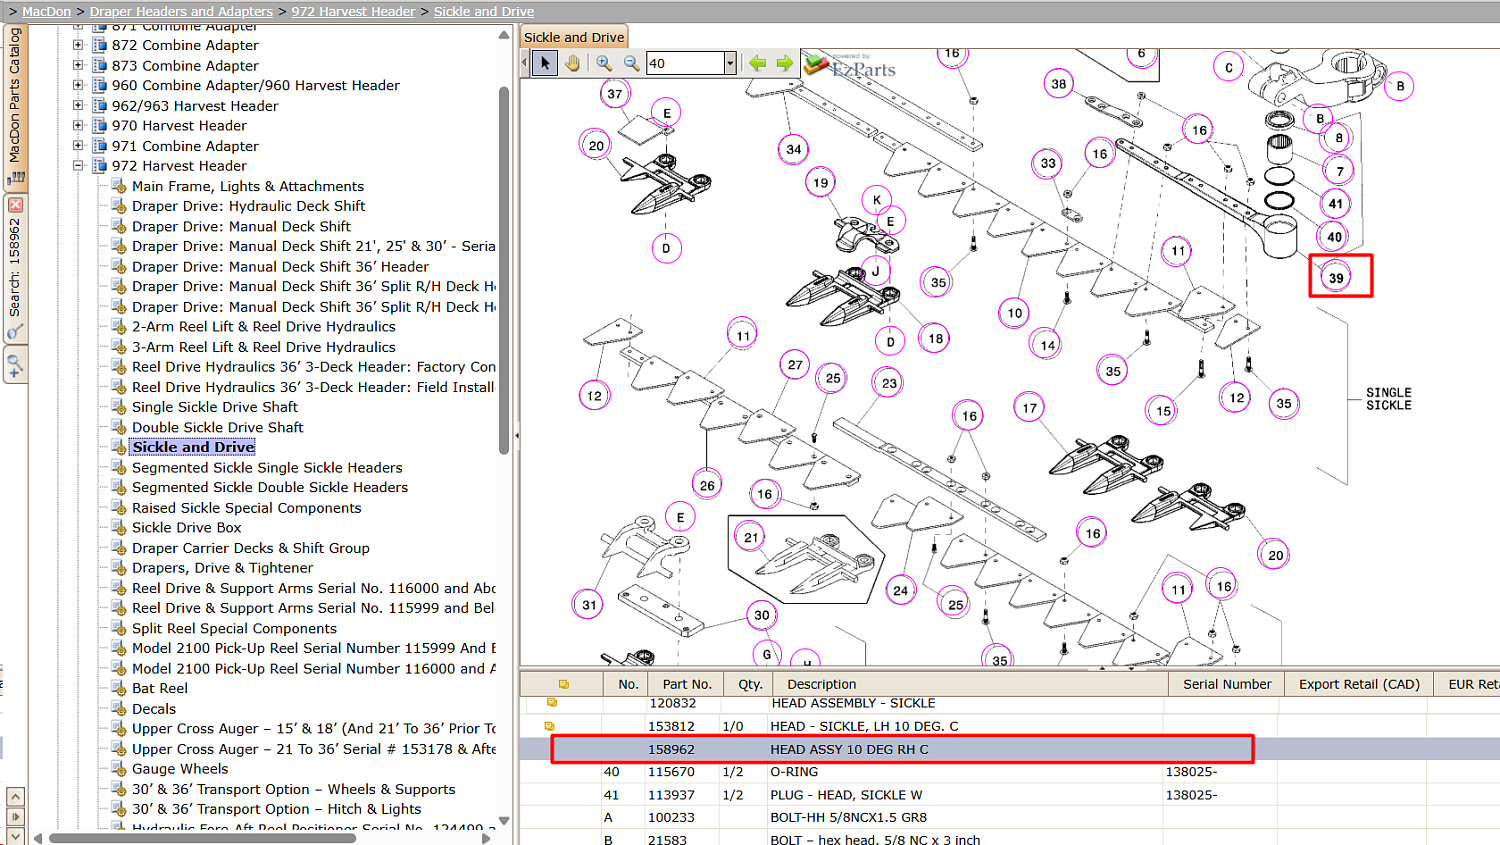
Task: Click the page icon beside Double Sickle Drive Shaft
Action: coord(119,427)
